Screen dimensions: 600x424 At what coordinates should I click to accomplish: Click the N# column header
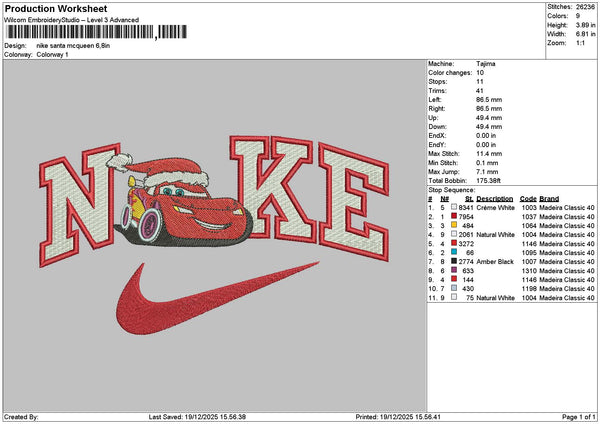(444, 199)
